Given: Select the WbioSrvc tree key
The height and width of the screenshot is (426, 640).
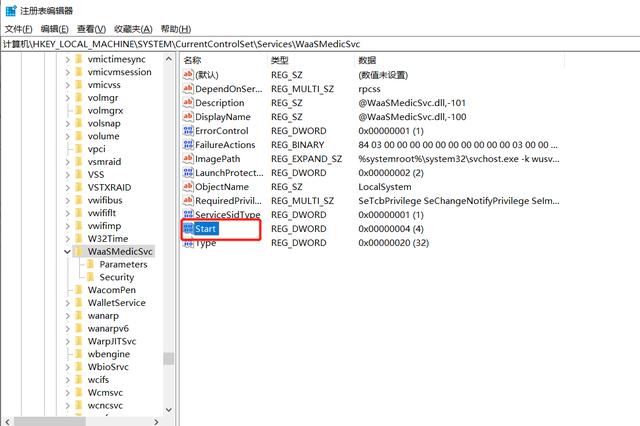Looking at the screenshot, I should tap(108, 367).
